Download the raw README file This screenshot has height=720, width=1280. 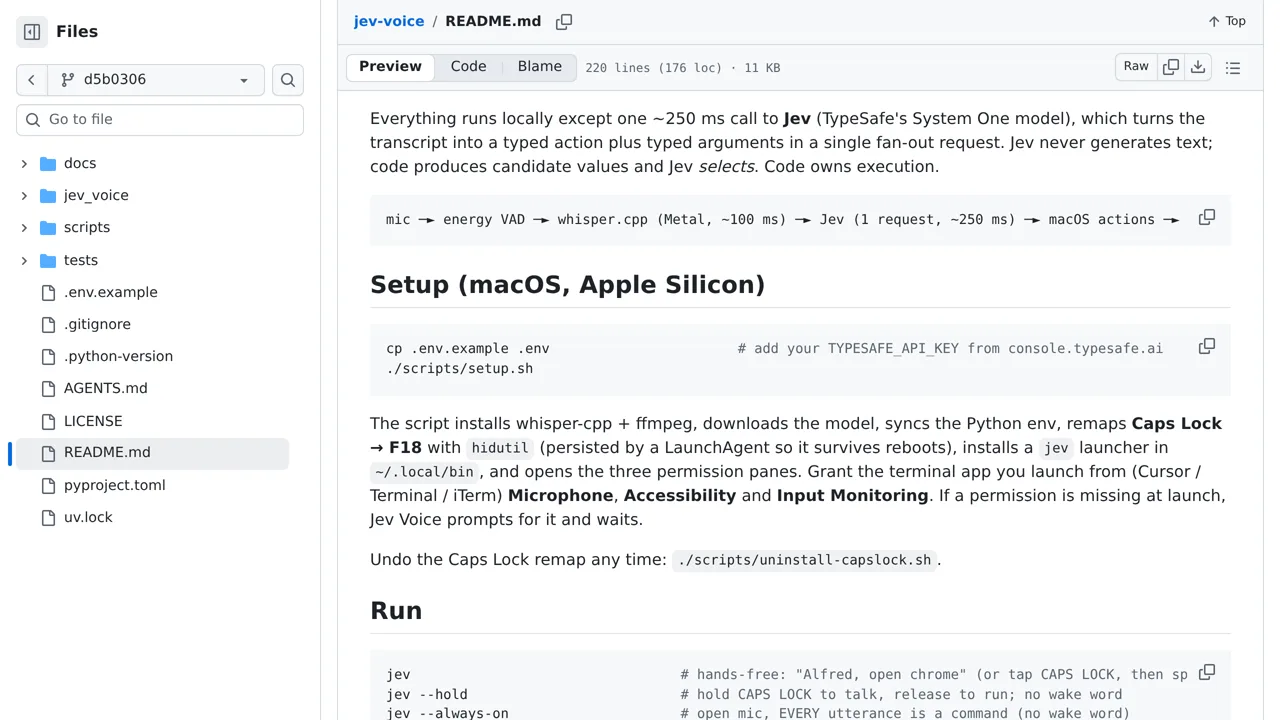tap(1198, 67)
